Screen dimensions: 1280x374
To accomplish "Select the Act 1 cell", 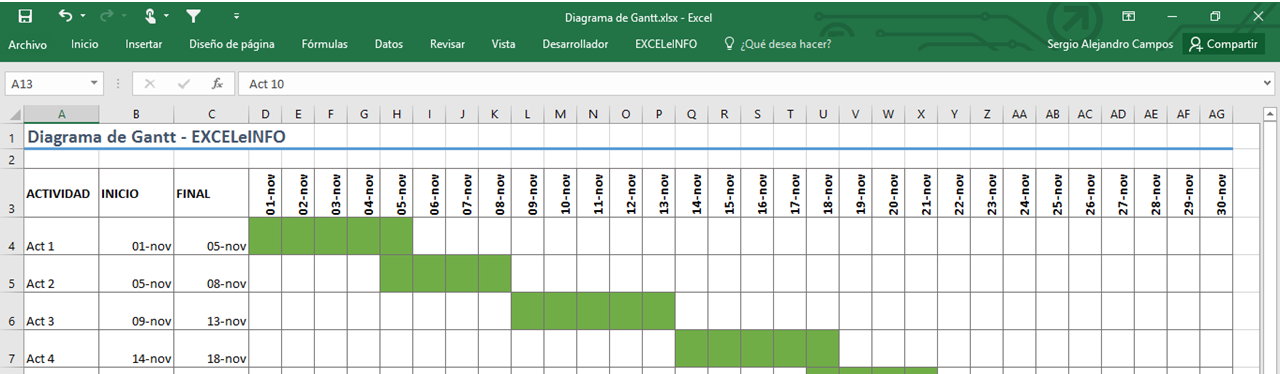I will (62, 236).
